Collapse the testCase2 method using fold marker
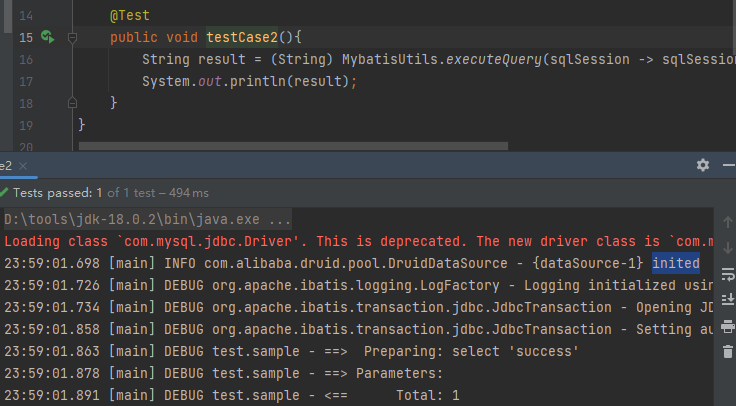Image resolution: width=736 pixels, height=406 pixels. [72, 38]
